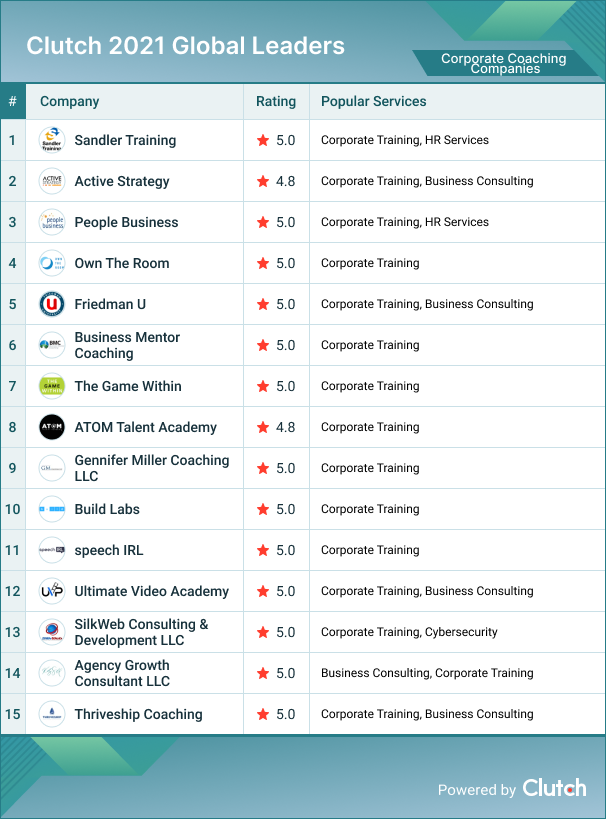
Task: Click rank number 10
Action: pyautogui.click(x=13, y=509)
